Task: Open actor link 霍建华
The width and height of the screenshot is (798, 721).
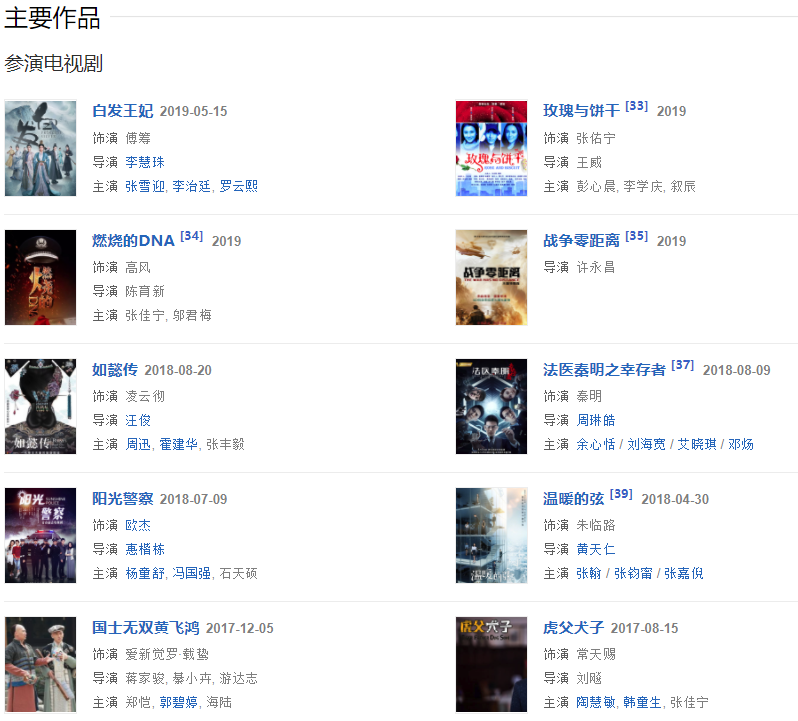Action: [179, 444]
